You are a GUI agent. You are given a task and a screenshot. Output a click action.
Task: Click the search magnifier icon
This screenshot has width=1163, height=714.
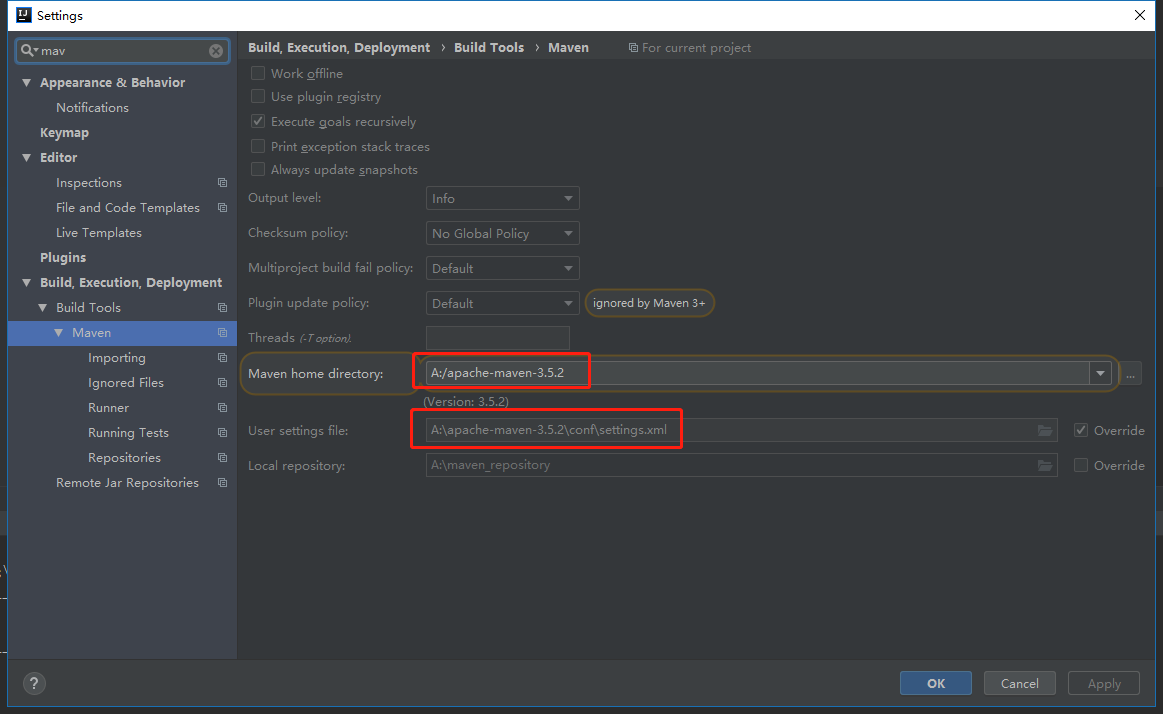[29, 50]
